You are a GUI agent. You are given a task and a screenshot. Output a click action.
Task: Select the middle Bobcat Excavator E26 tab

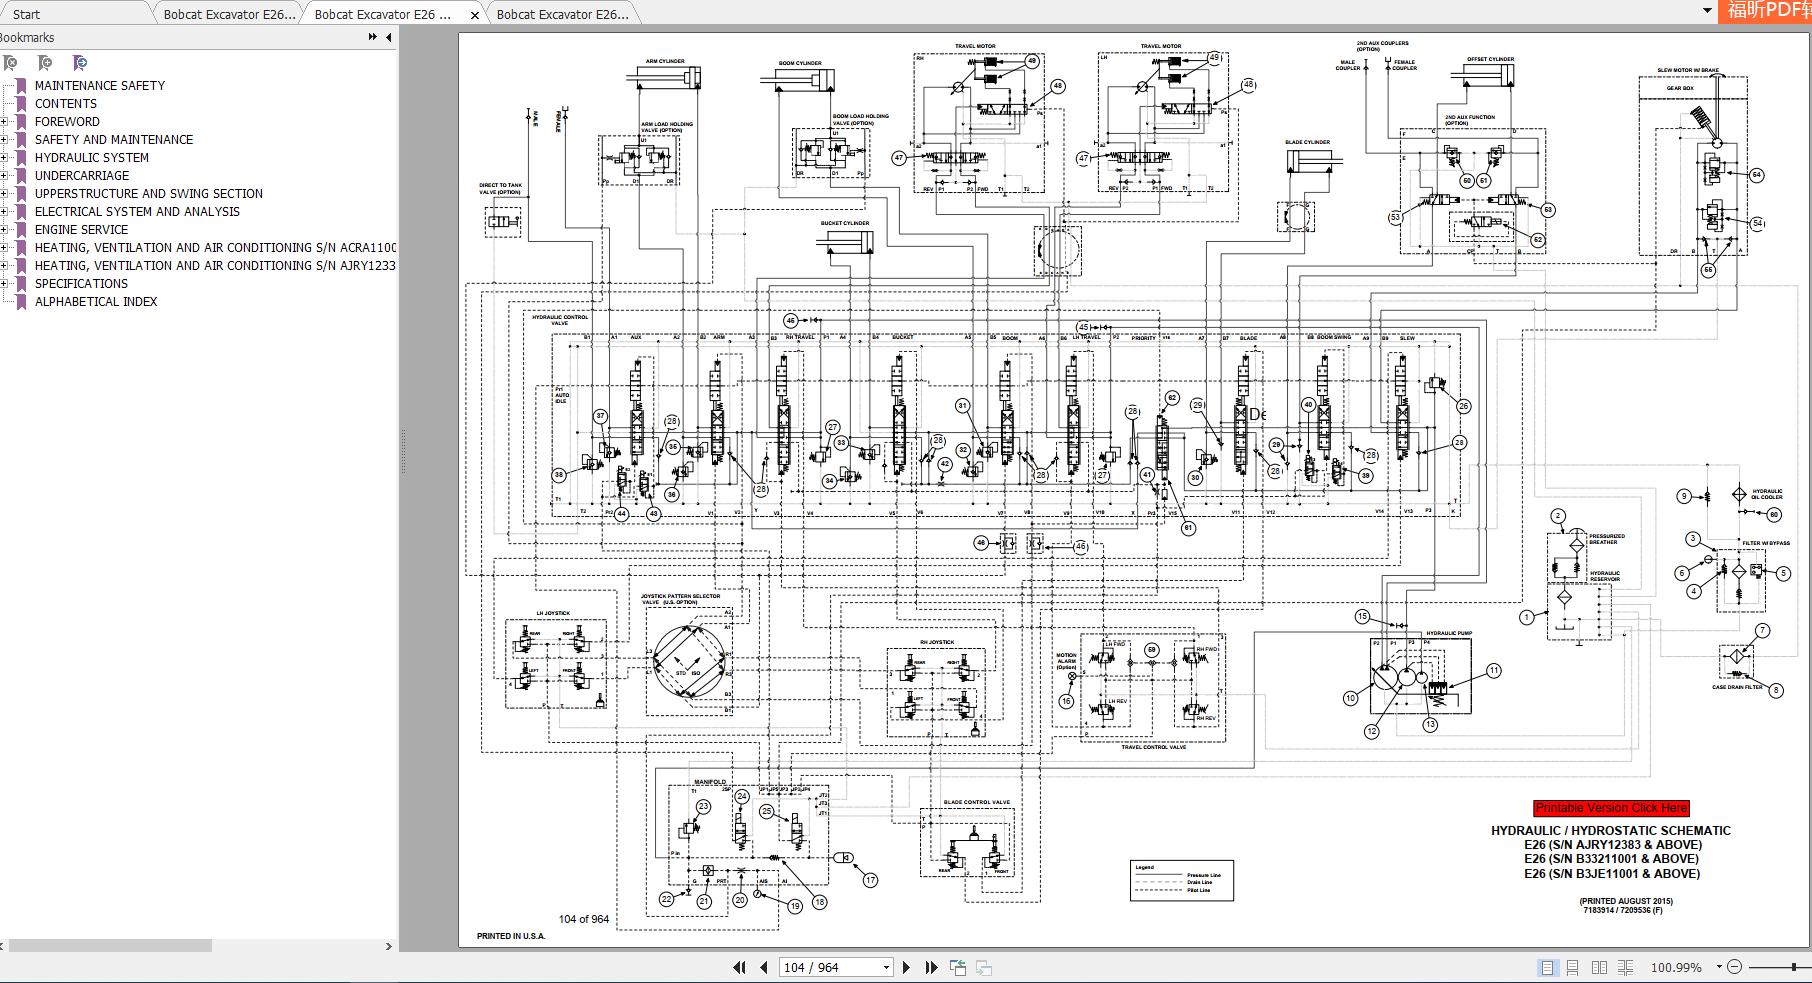coord(385,14)
